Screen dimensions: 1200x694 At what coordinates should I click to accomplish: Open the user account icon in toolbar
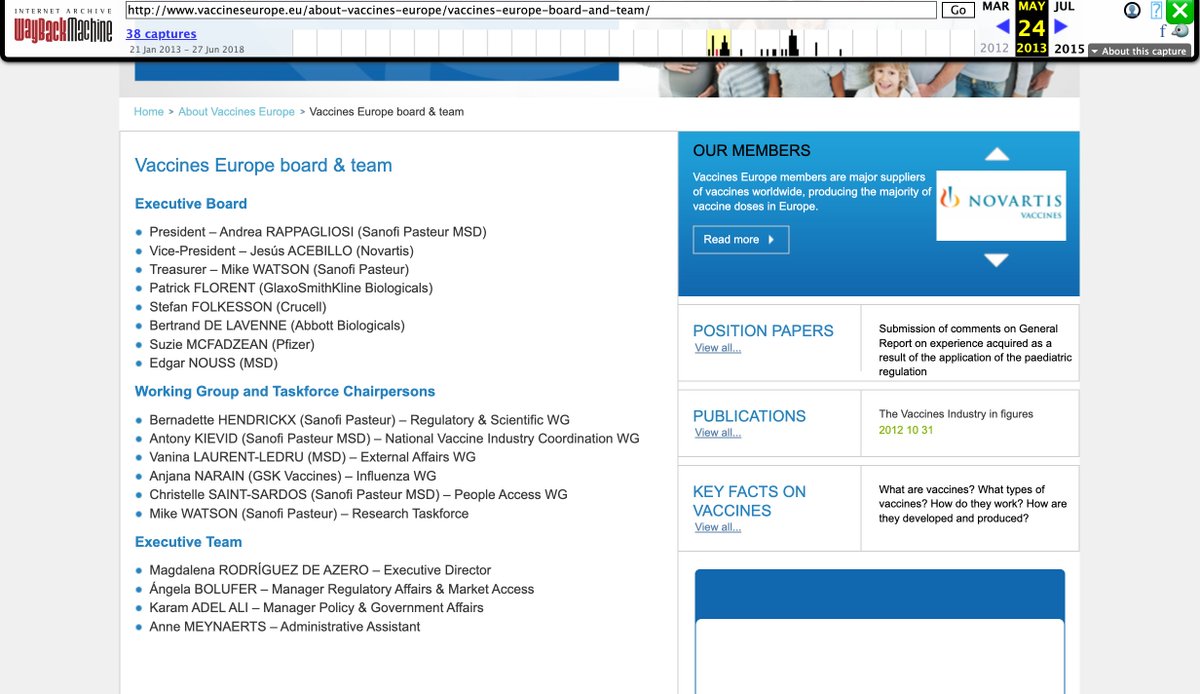click(1132, 11)
